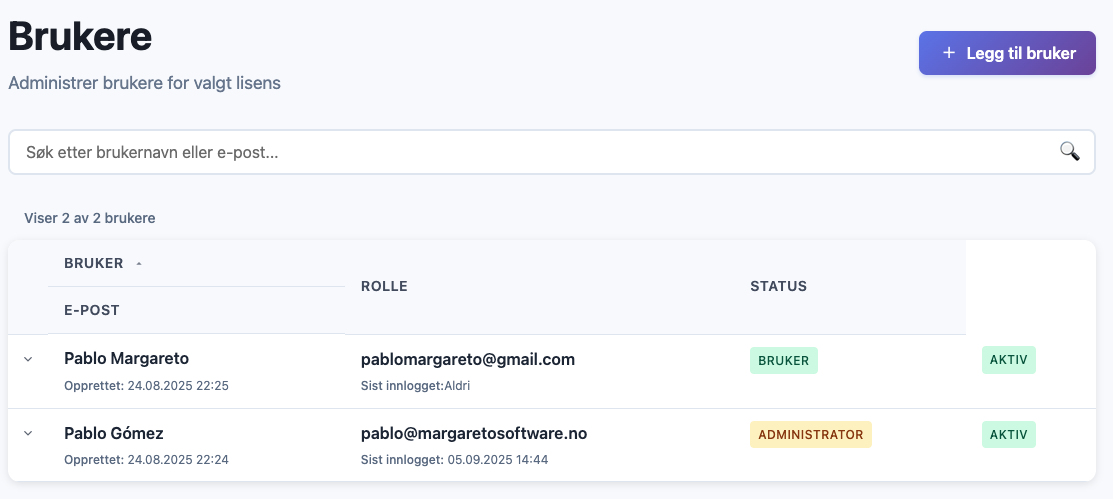
Task: Click the ROLLE column header
Action: tap(384, 287)
